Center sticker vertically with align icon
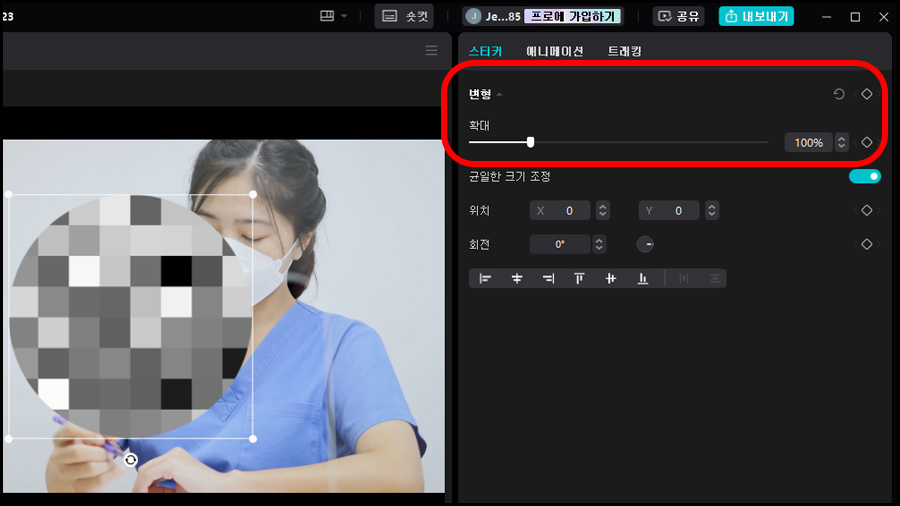The image size is (900, 506). [611, 279]
